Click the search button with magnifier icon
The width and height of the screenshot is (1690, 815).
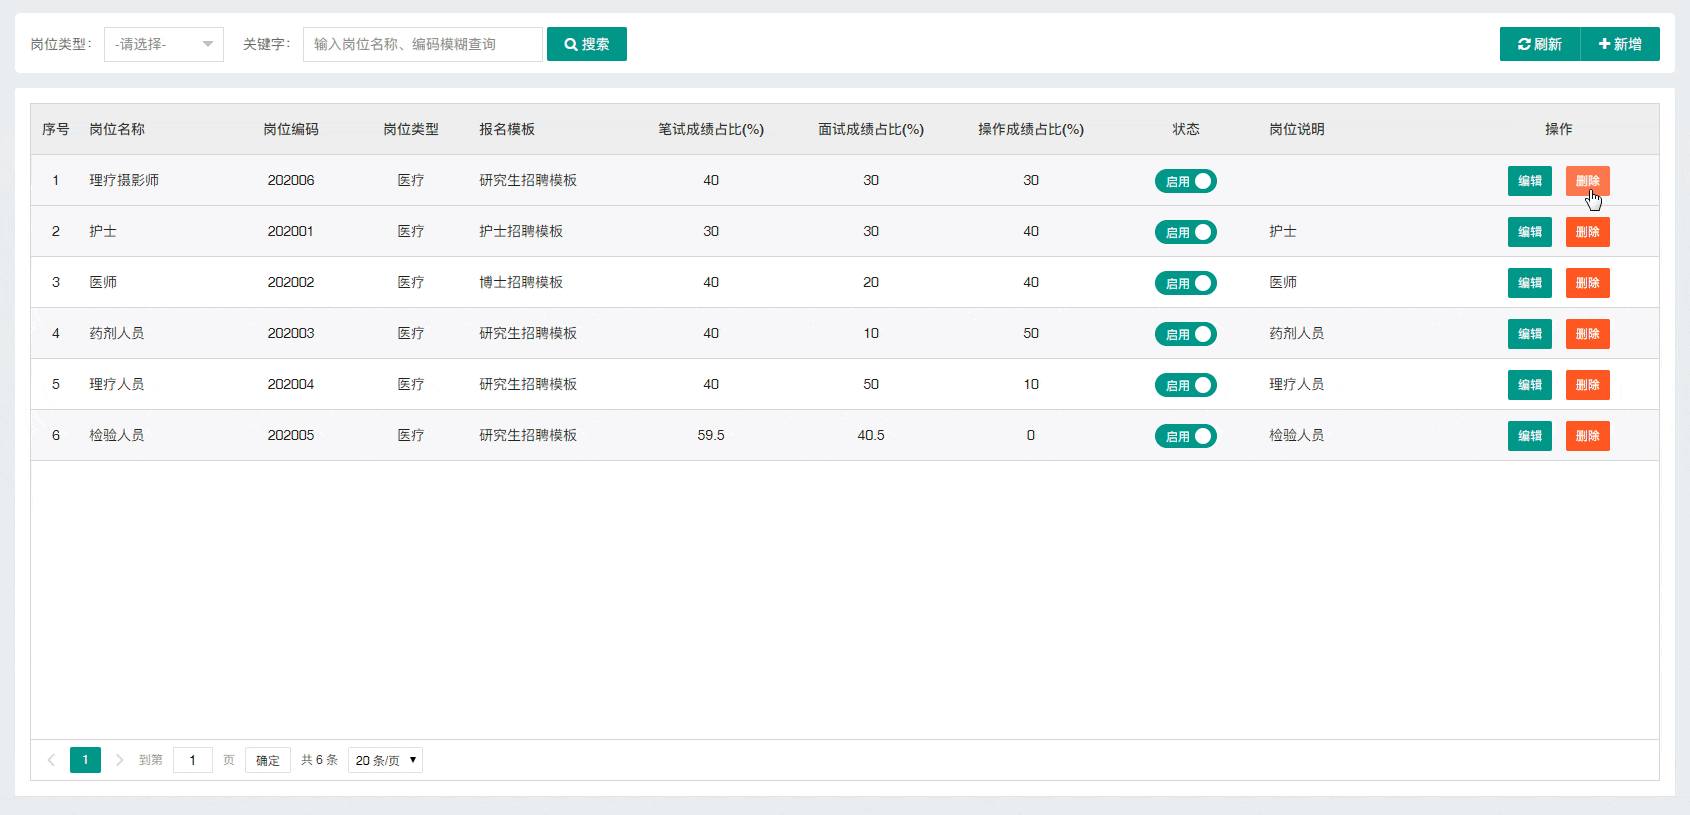(x=586, y=44)
